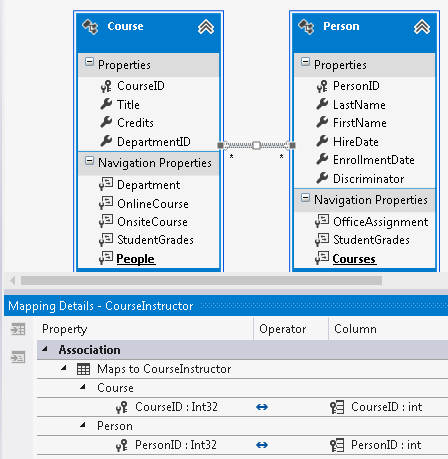Screen dimensions: 448x459
Task: Click the Course entity type icon in header
Action: (90, 27)
